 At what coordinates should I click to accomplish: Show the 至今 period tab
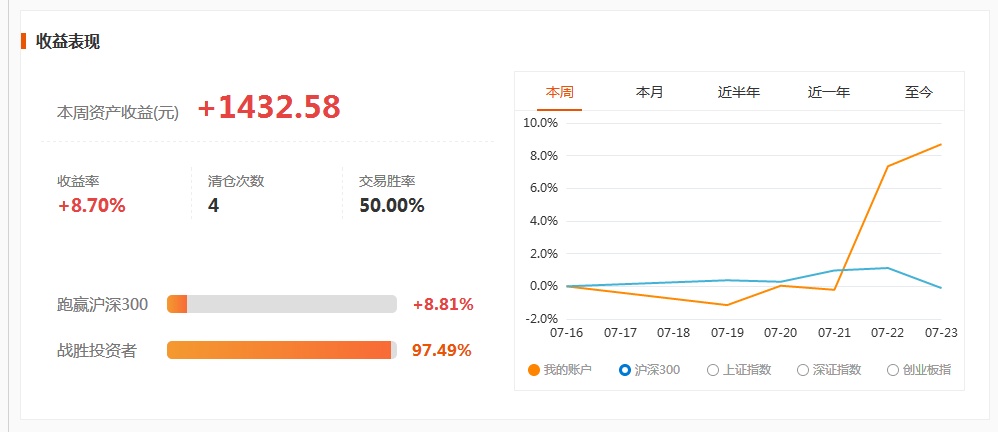coord(918,92)
